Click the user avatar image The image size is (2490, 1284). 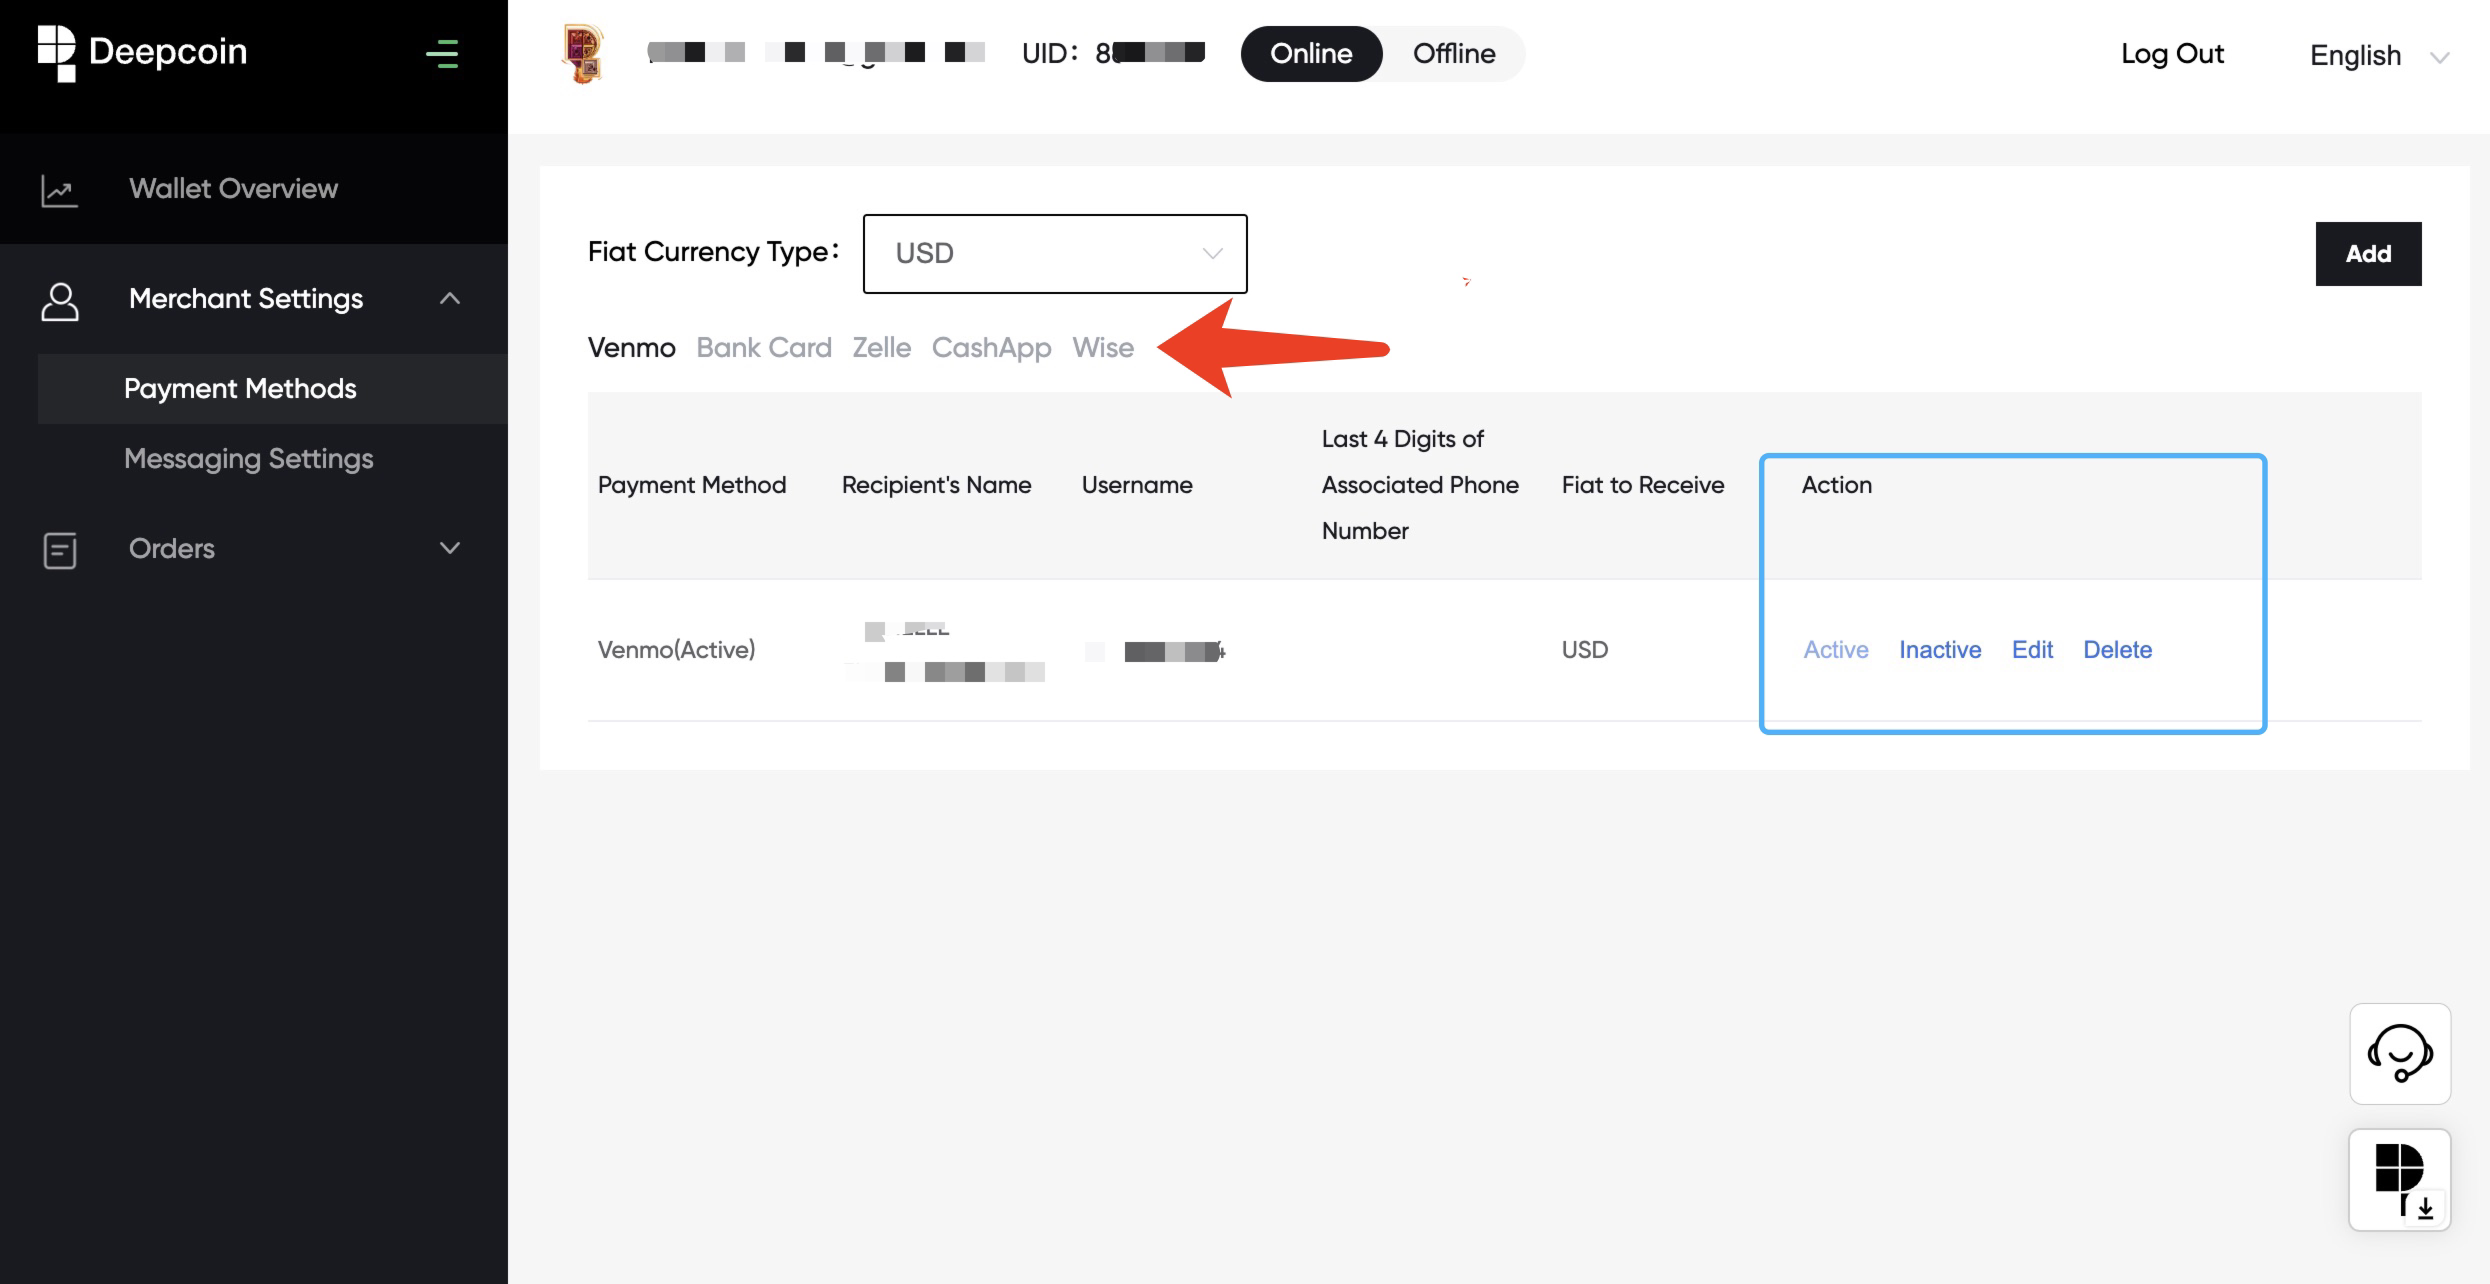point(584,53)
